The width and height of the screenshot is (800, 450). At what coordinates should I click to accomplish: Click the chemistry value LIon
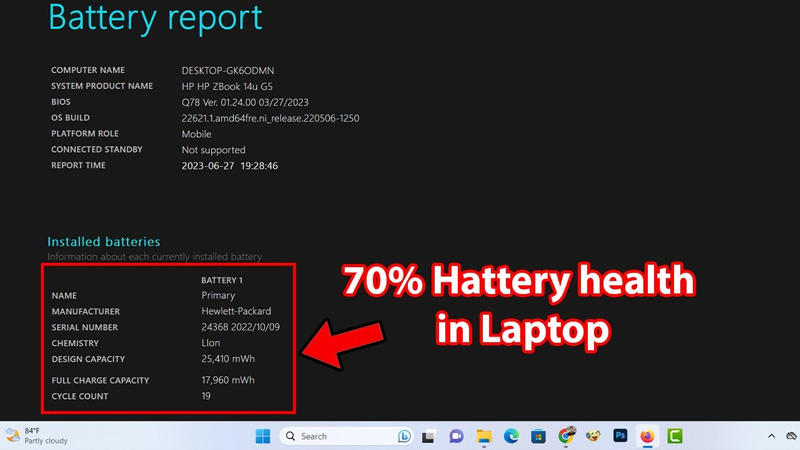point(211,343)
